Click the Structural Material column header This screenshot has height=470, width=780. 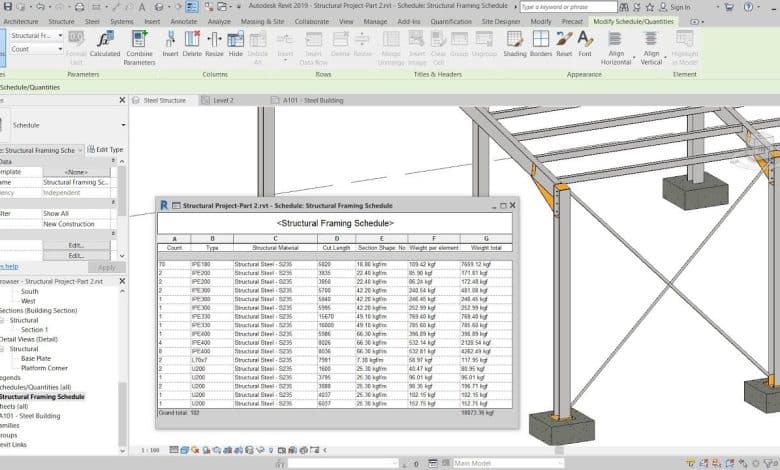(x=275, y=248)
